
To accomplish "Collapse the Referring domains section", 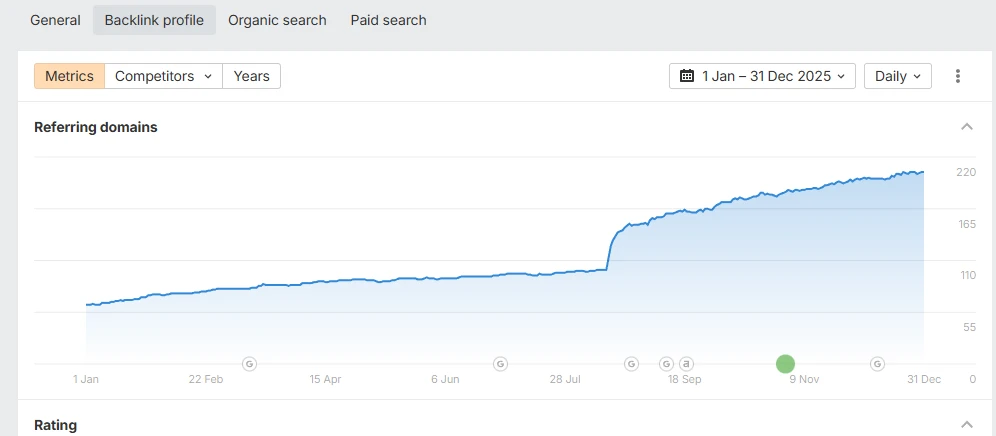I will pos(967,126).
